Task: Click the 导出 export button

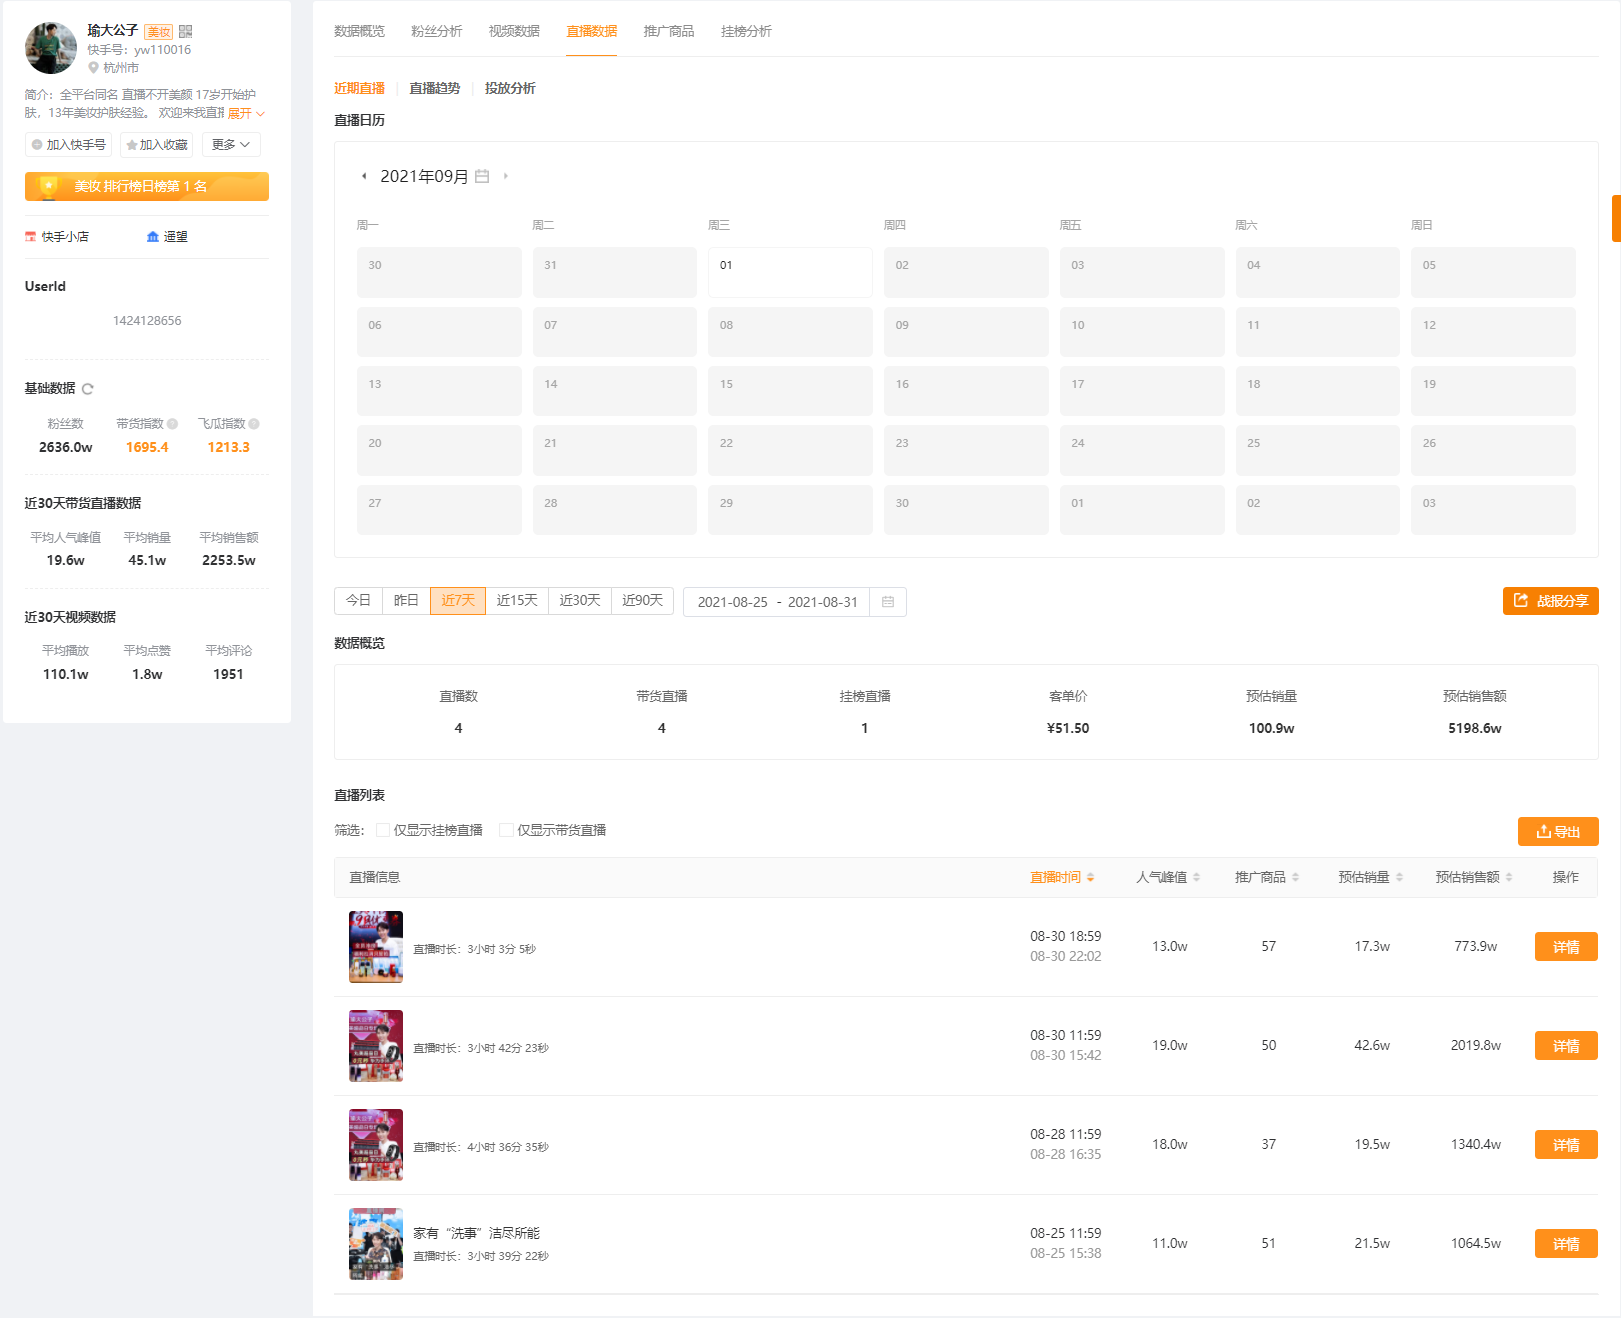Action: (1558, 831)
